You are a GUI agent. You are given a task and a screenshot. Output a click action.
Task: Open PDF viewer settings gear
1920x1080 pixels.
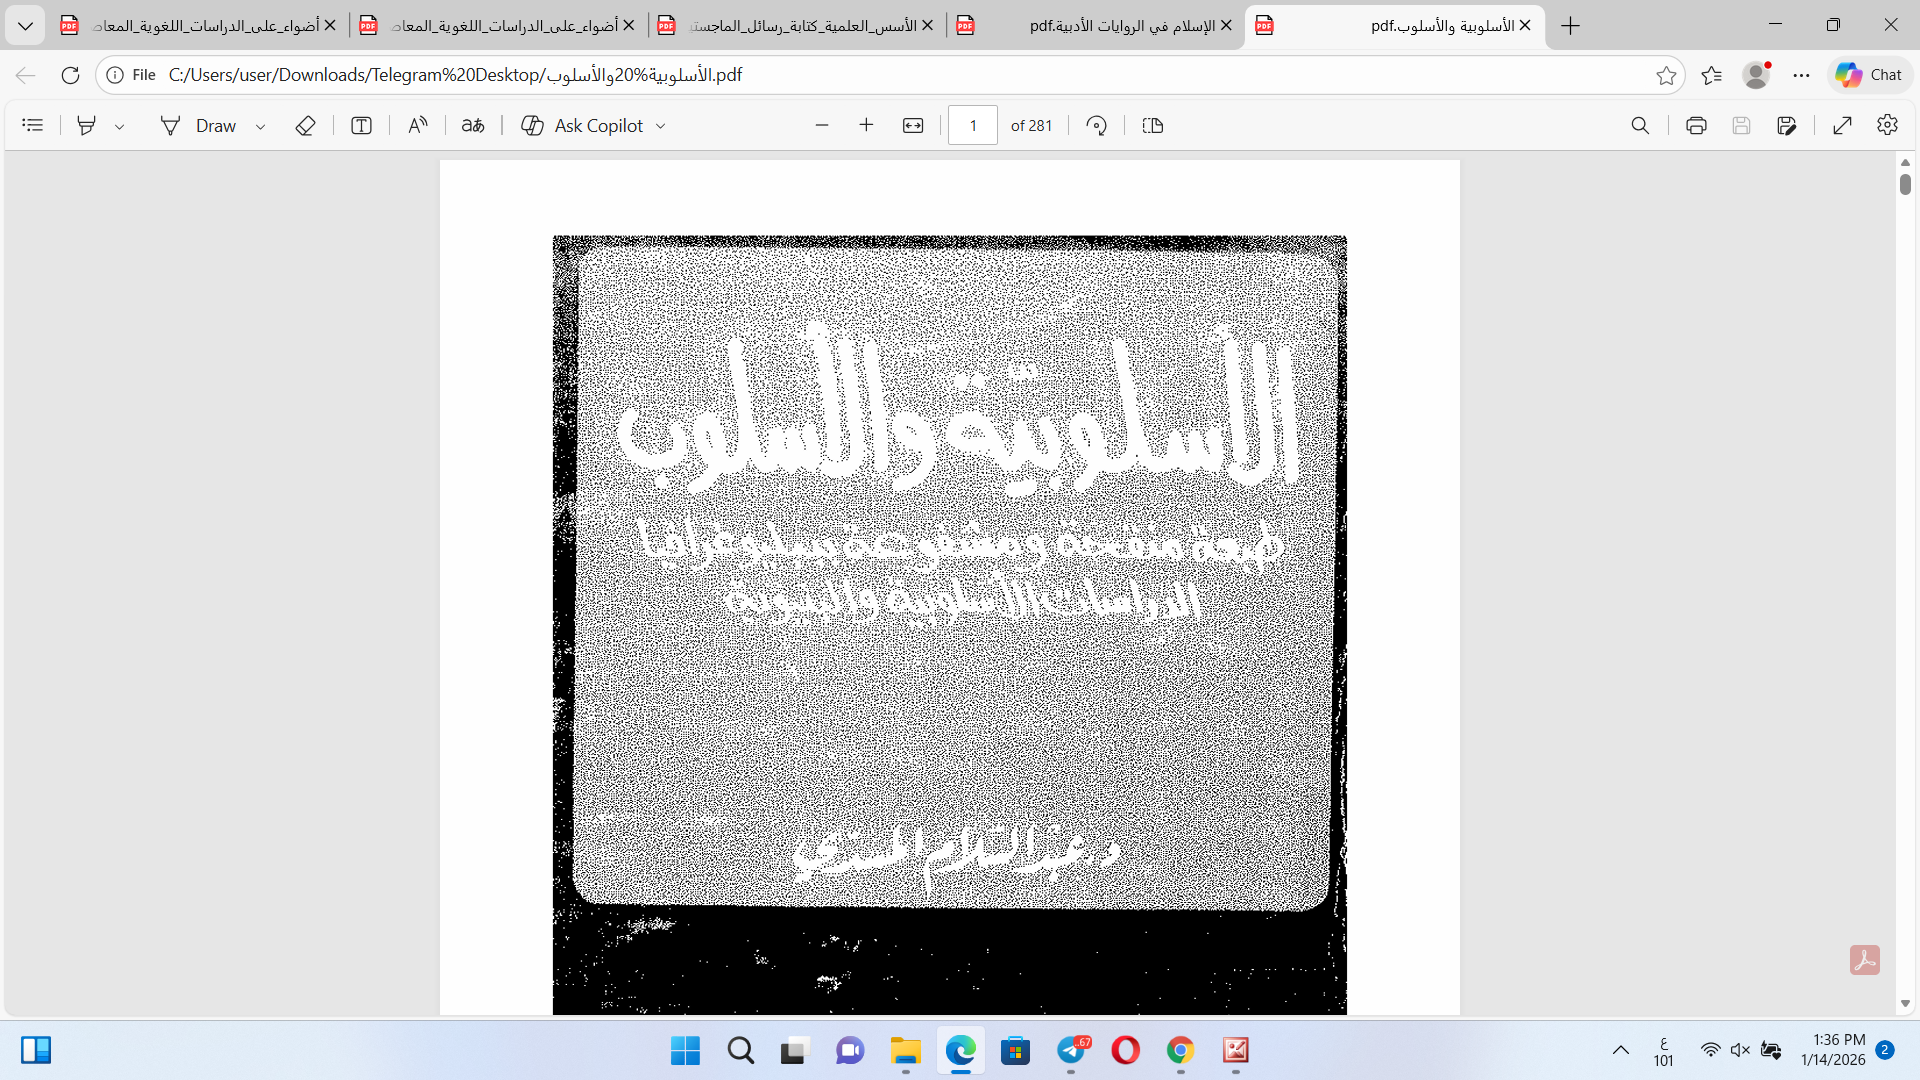(x=1887, y=125)
